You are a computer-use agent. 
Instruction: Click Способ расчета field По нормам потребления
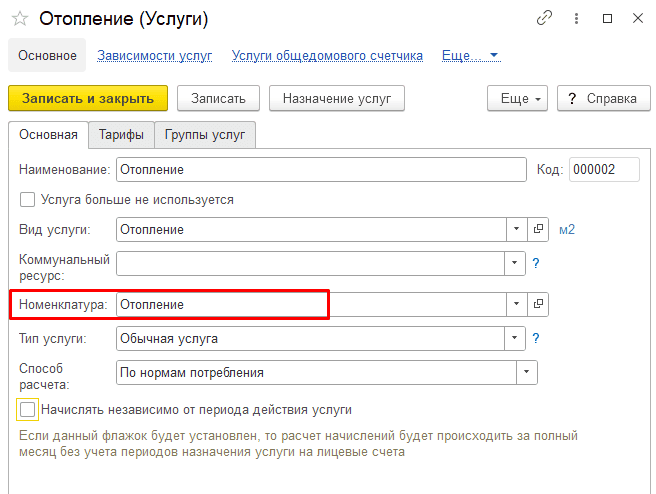point(316,372)
